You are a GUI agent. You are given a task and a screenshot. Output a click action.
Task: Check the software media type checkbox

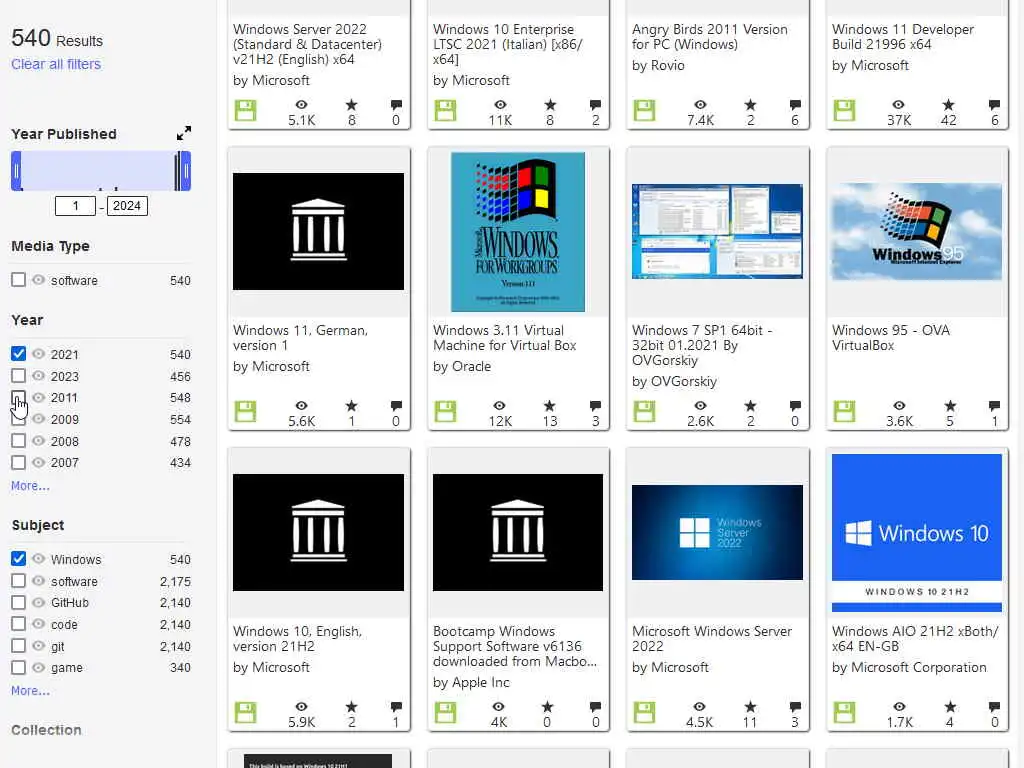pyautogui.click(x=18, y=280)
